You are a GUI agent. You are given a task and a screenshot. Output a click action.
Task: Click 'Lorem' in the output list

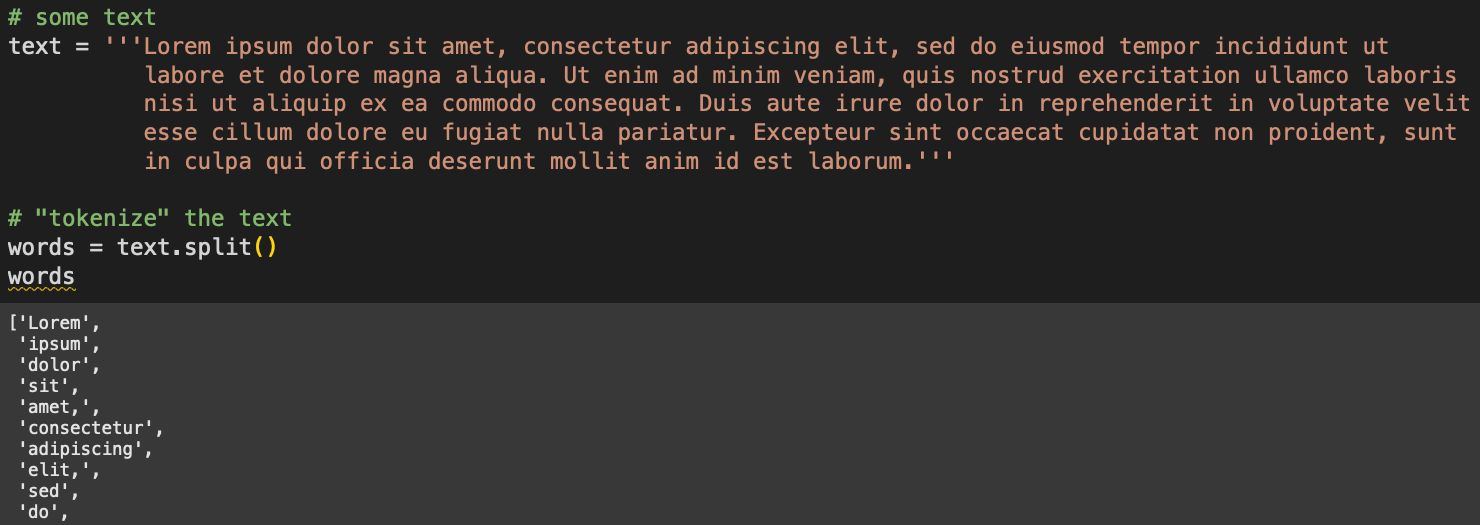(x=55, y=322)
